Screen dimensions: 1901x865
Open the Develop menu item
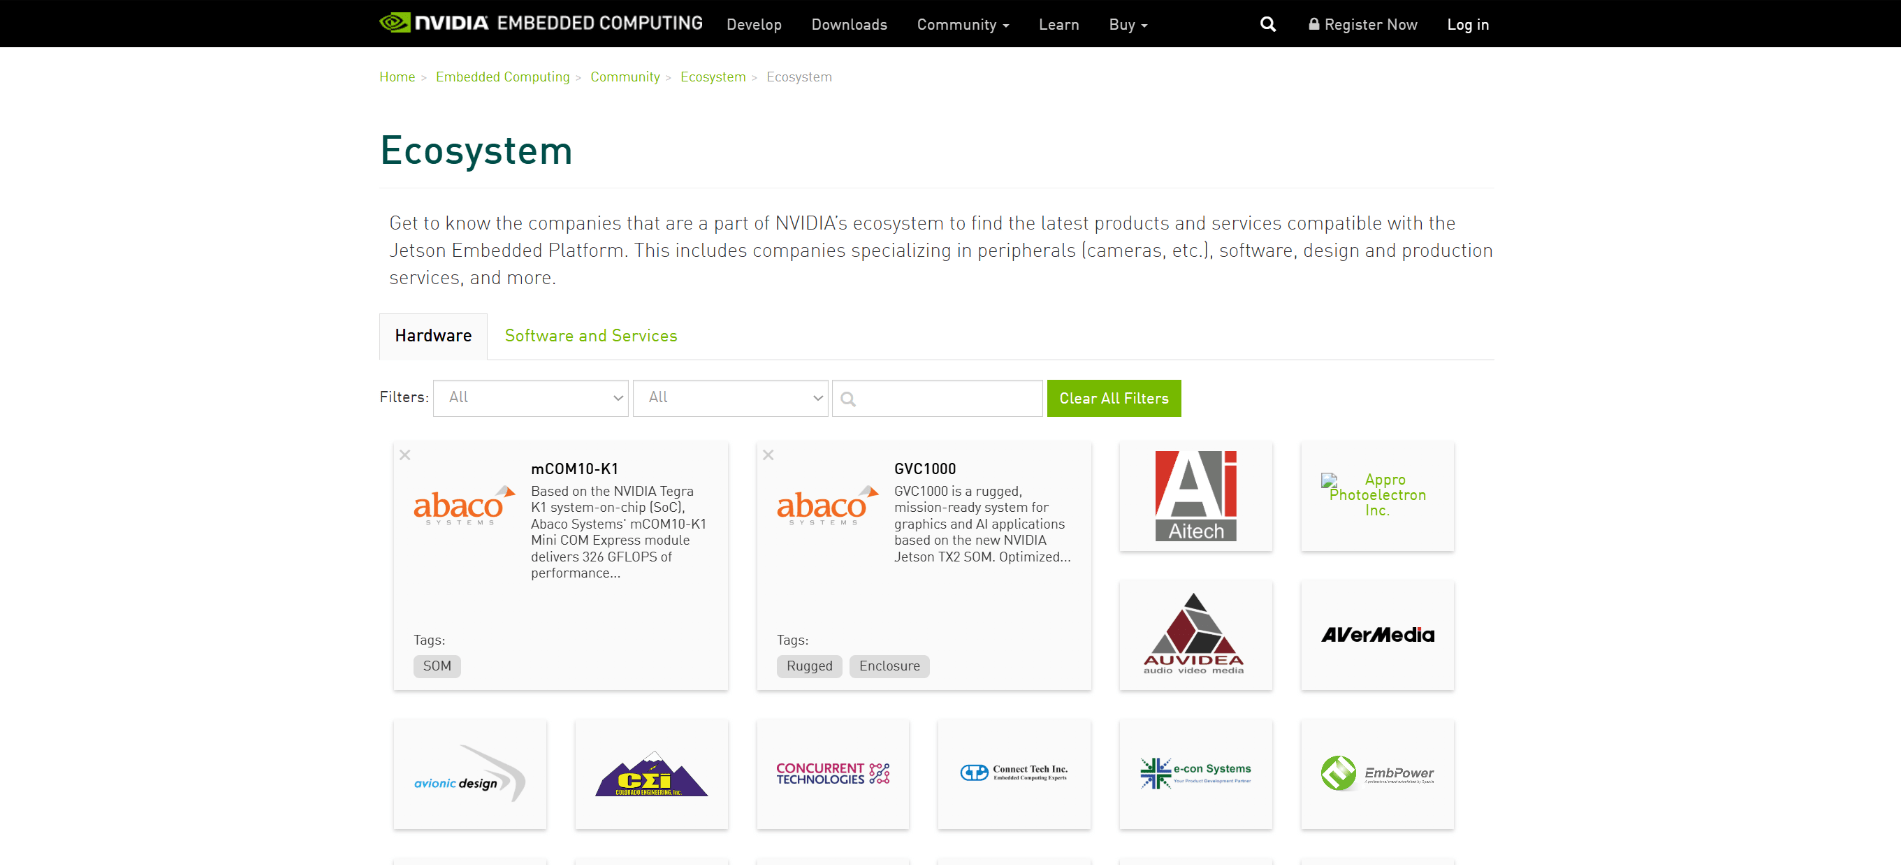pos(754,24)
